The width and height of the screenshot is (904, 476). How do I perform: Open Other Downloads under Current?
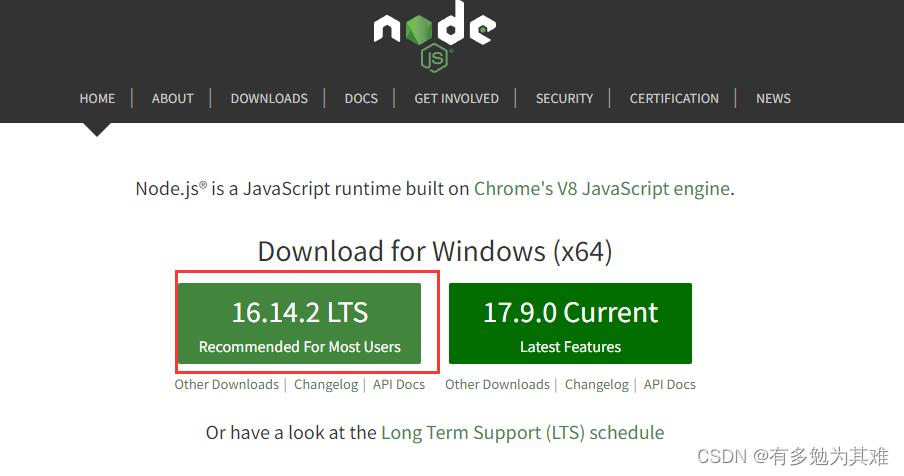point(497,384)
